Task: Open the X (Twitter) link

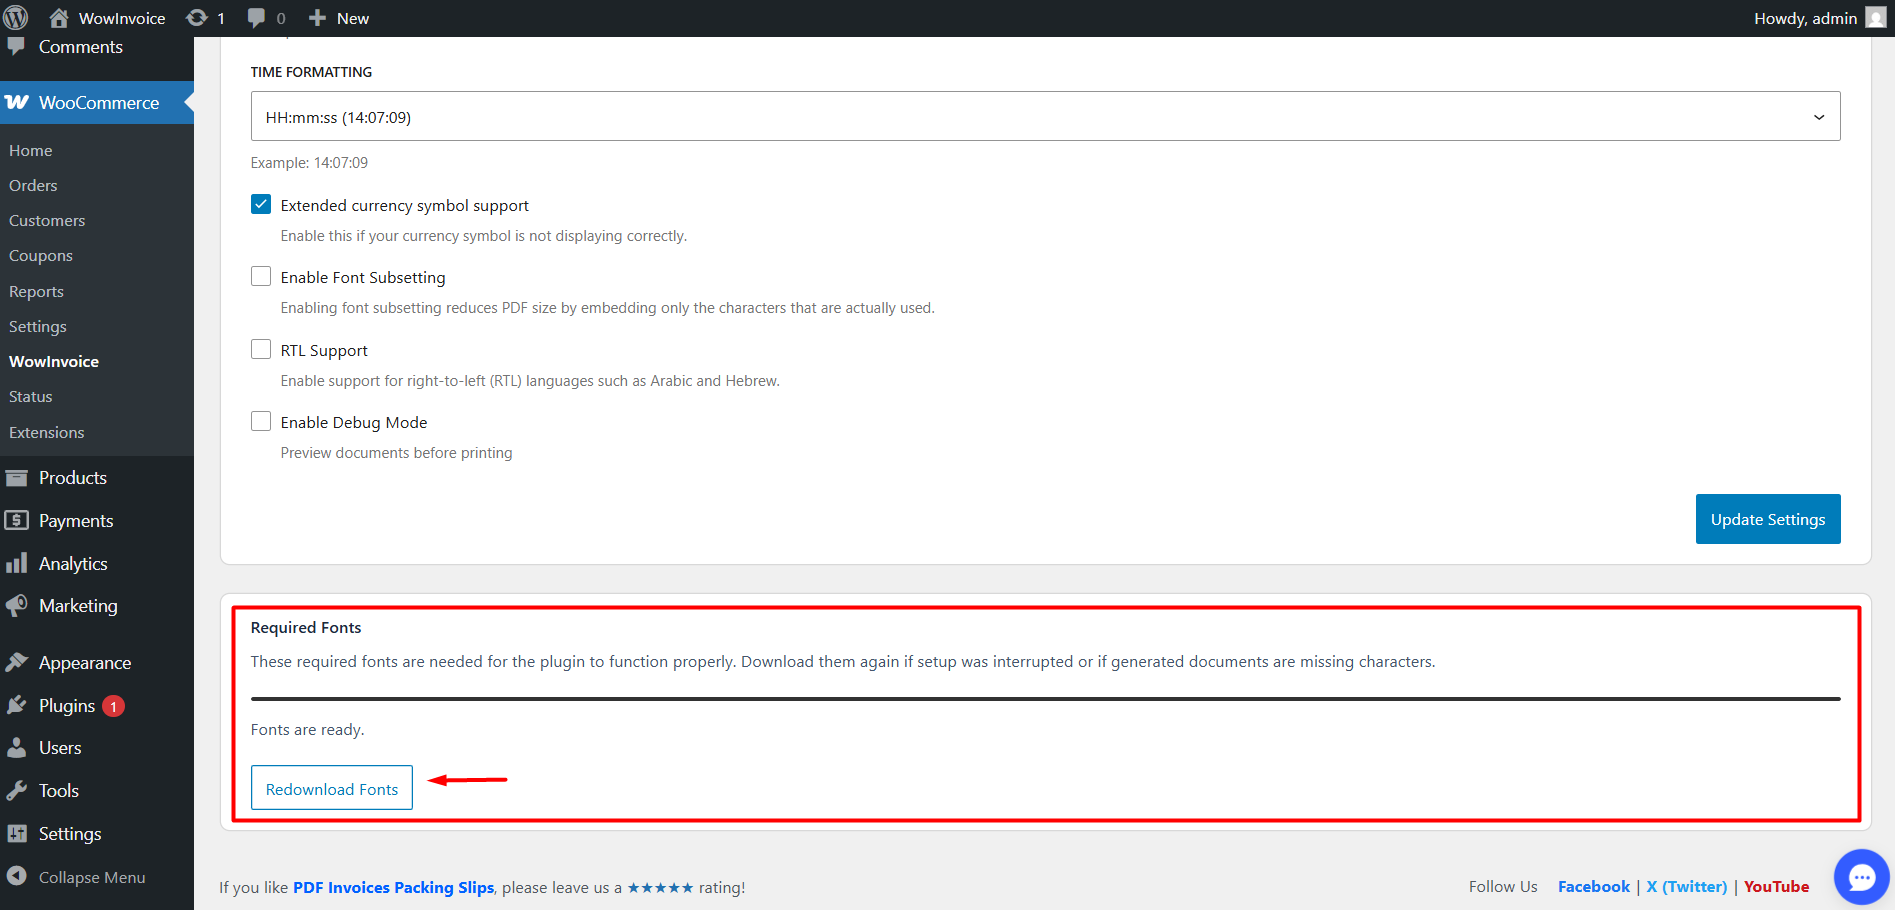Action: [1687, 887]
